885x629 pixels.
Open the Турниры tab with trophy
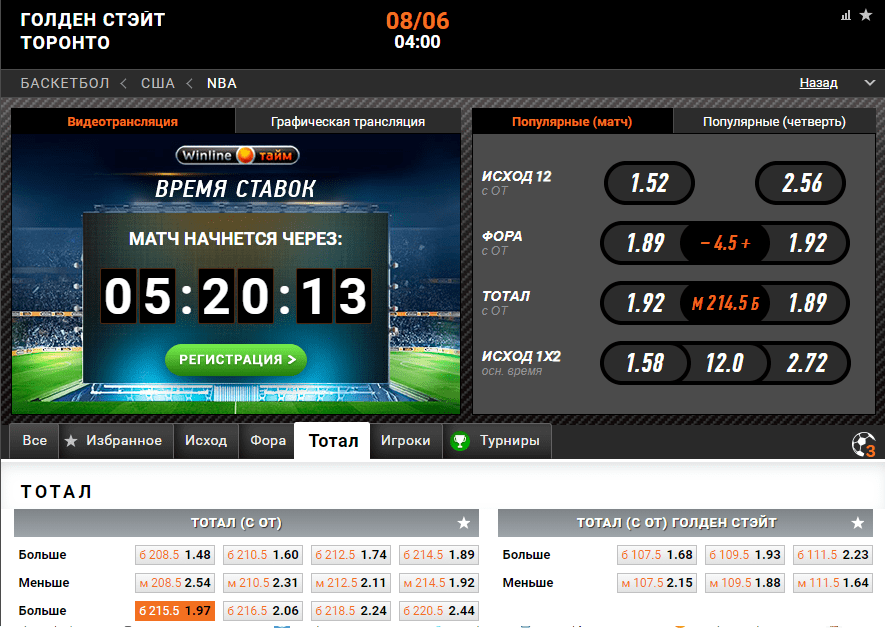[x=497, y=440]
